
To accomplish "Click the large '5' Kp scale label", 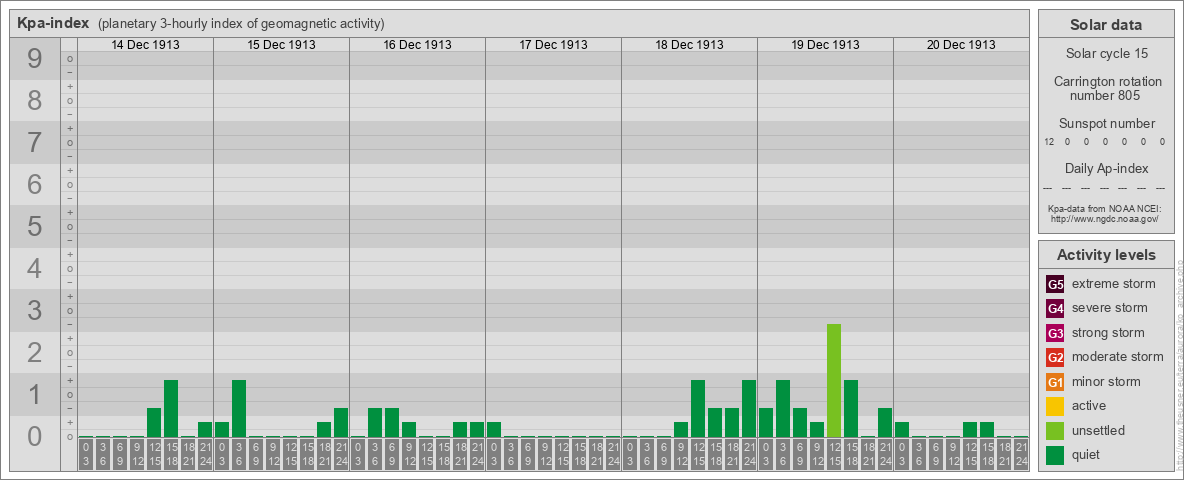I will coord(35,226).
